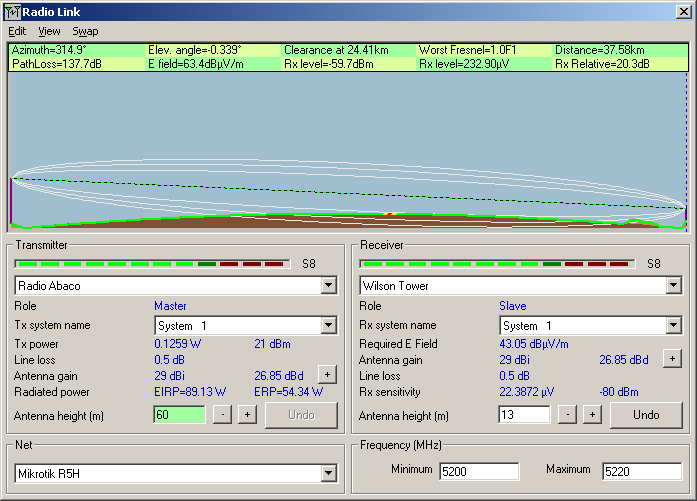Decrease receiver antenna height with minus button
697x501 pixels.
point(568,414)
